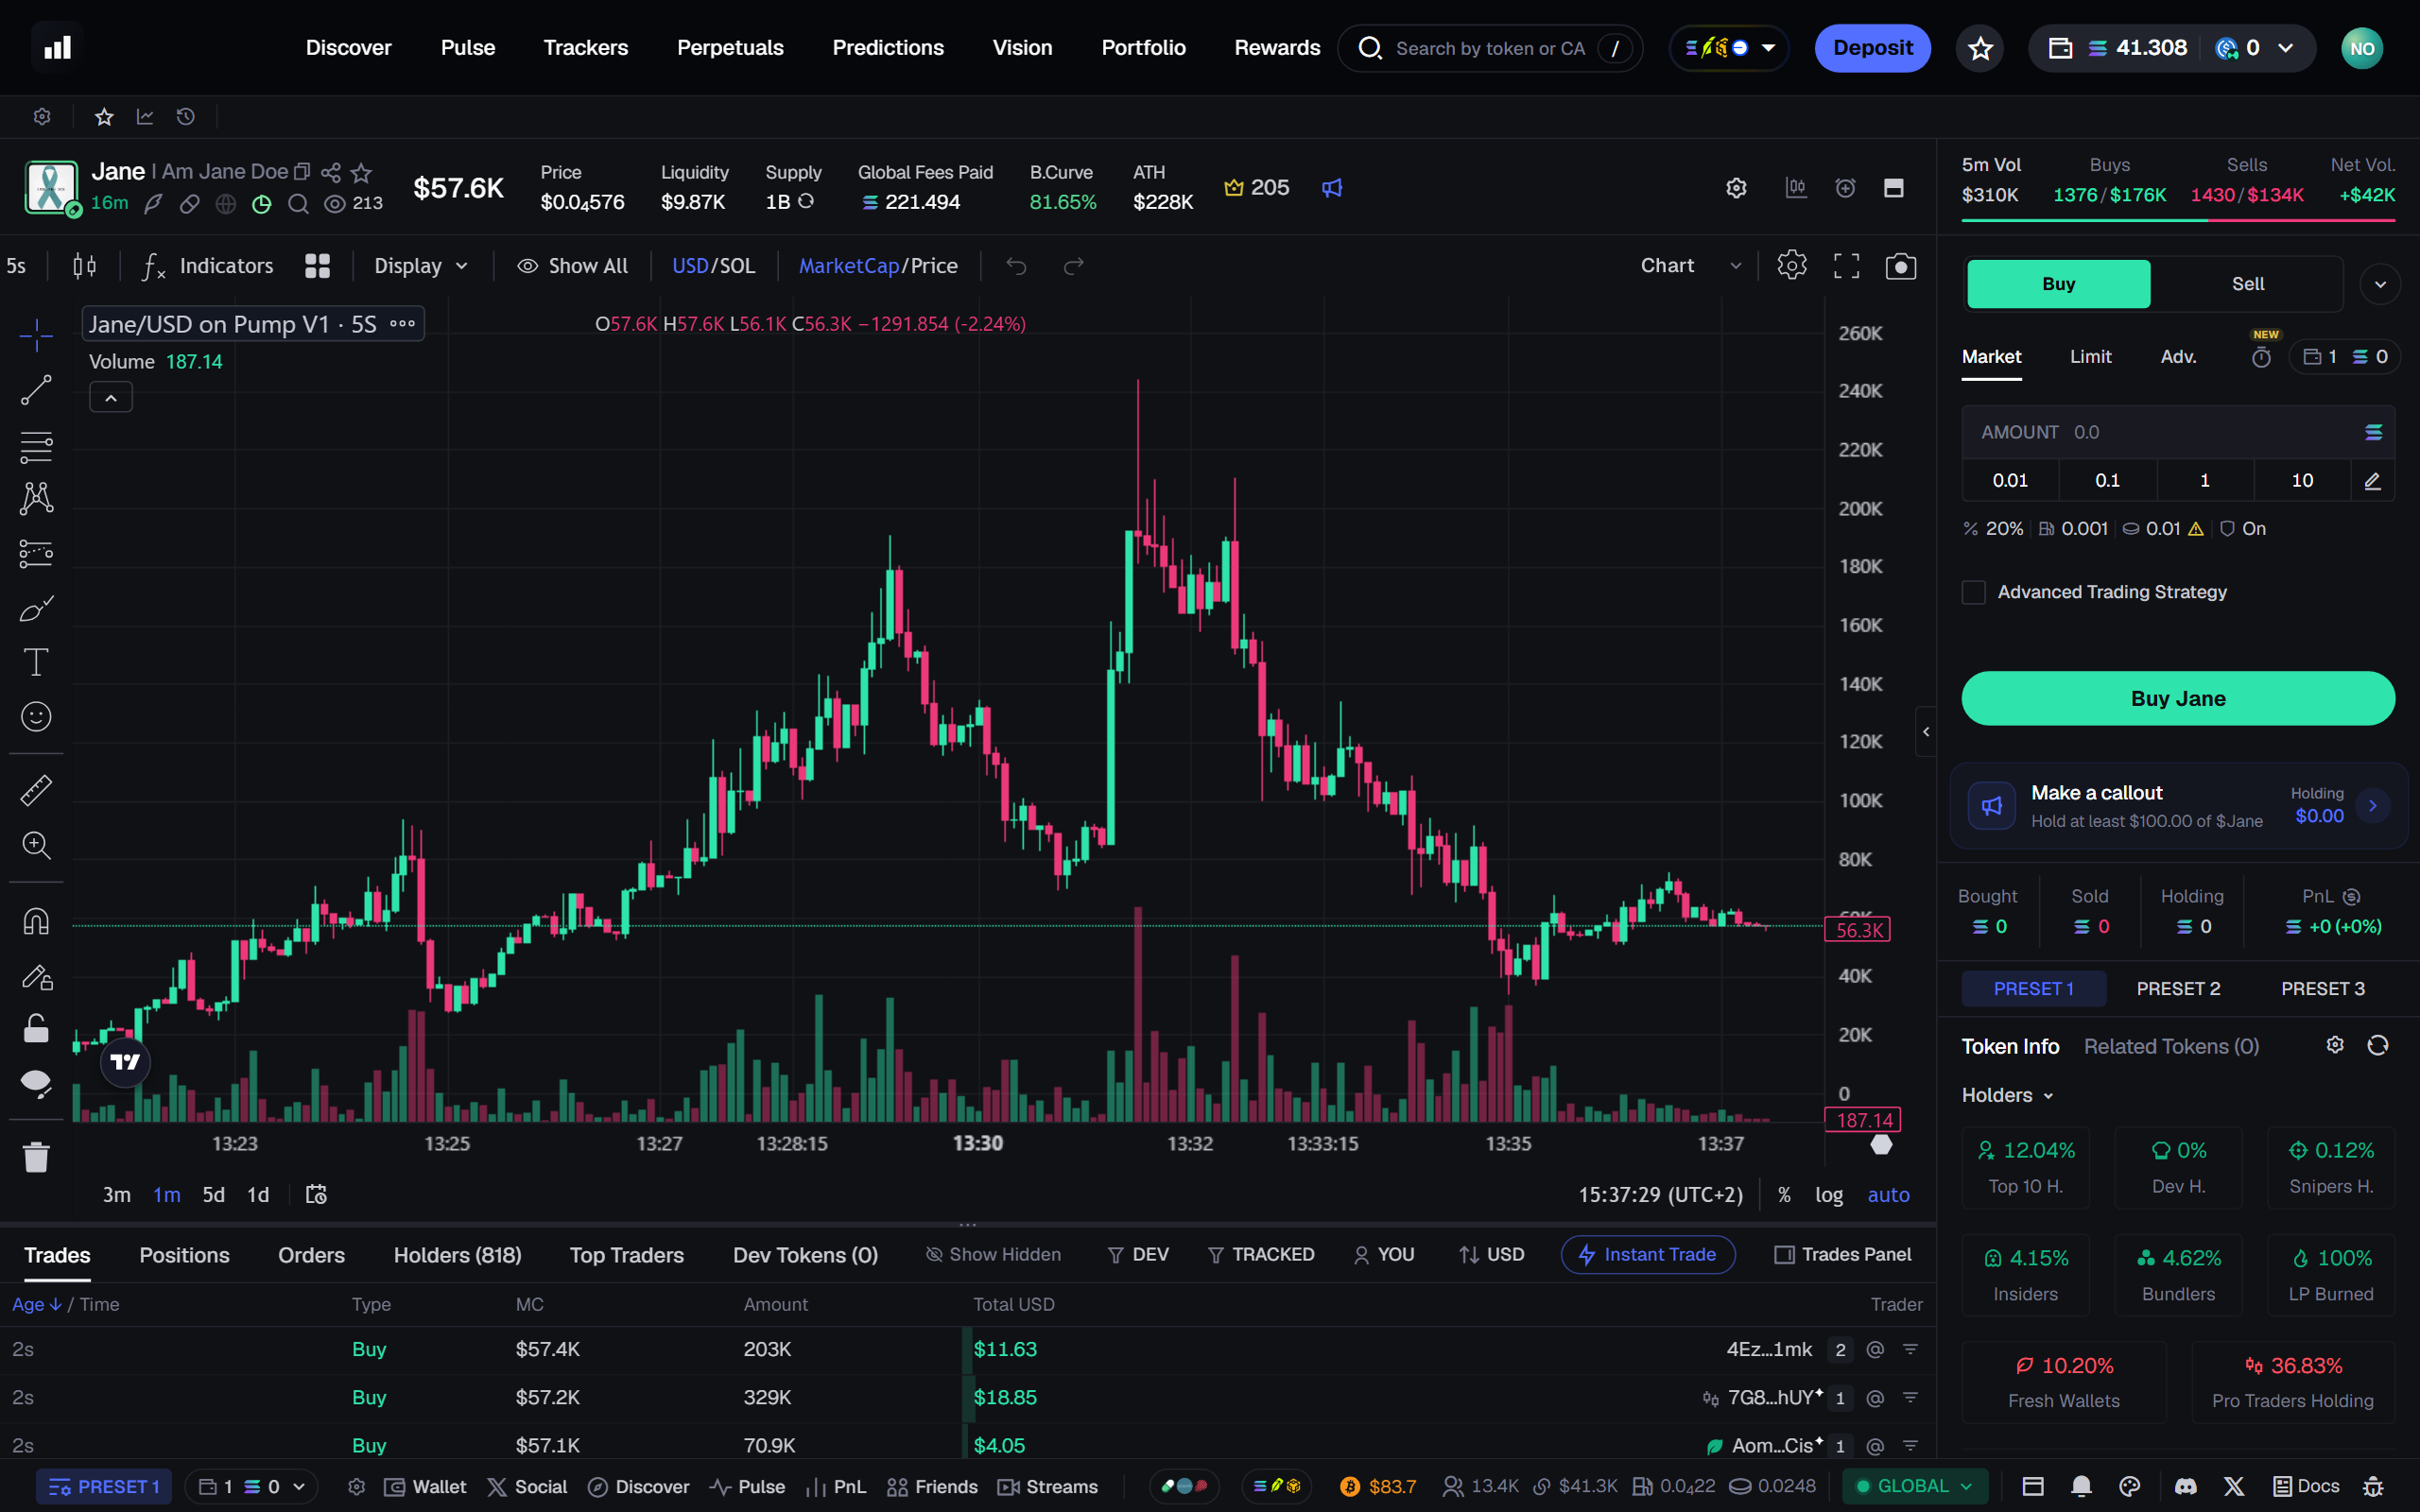Screen dimensions: 2420x1512
Task: Open the Display dropdown
Action: coord(421,266)
